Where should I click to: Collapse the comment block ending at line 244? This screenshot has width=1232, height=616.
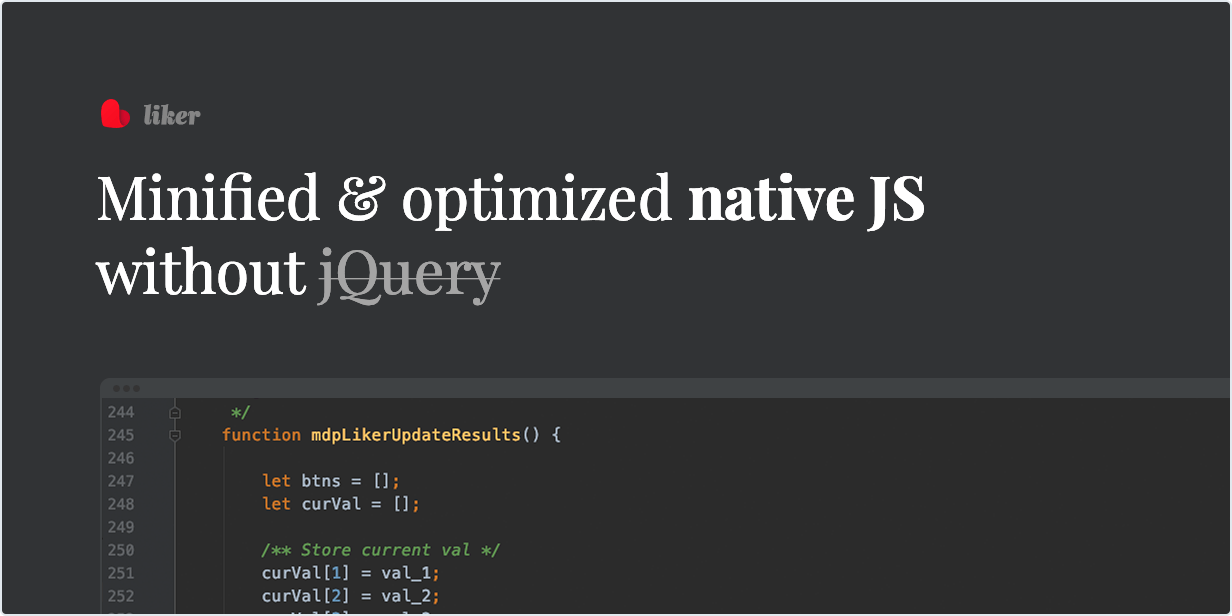[x=175, y=412]
